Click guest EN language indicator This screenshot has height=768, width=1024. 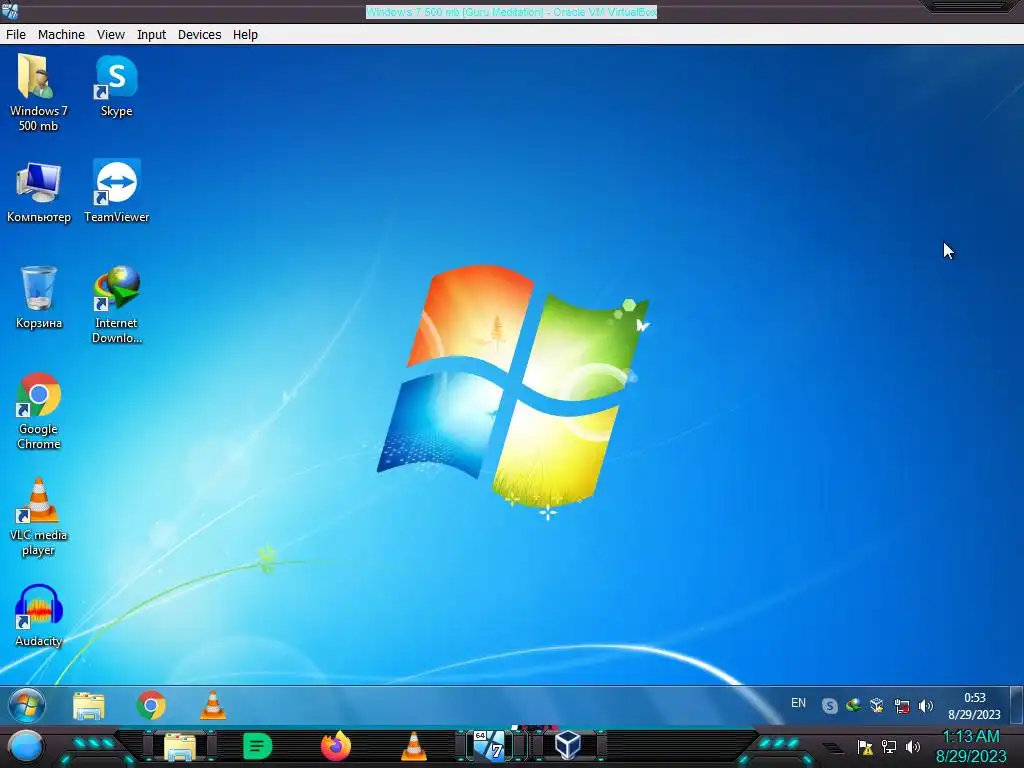pyautogui.click(x=798, y=703)
